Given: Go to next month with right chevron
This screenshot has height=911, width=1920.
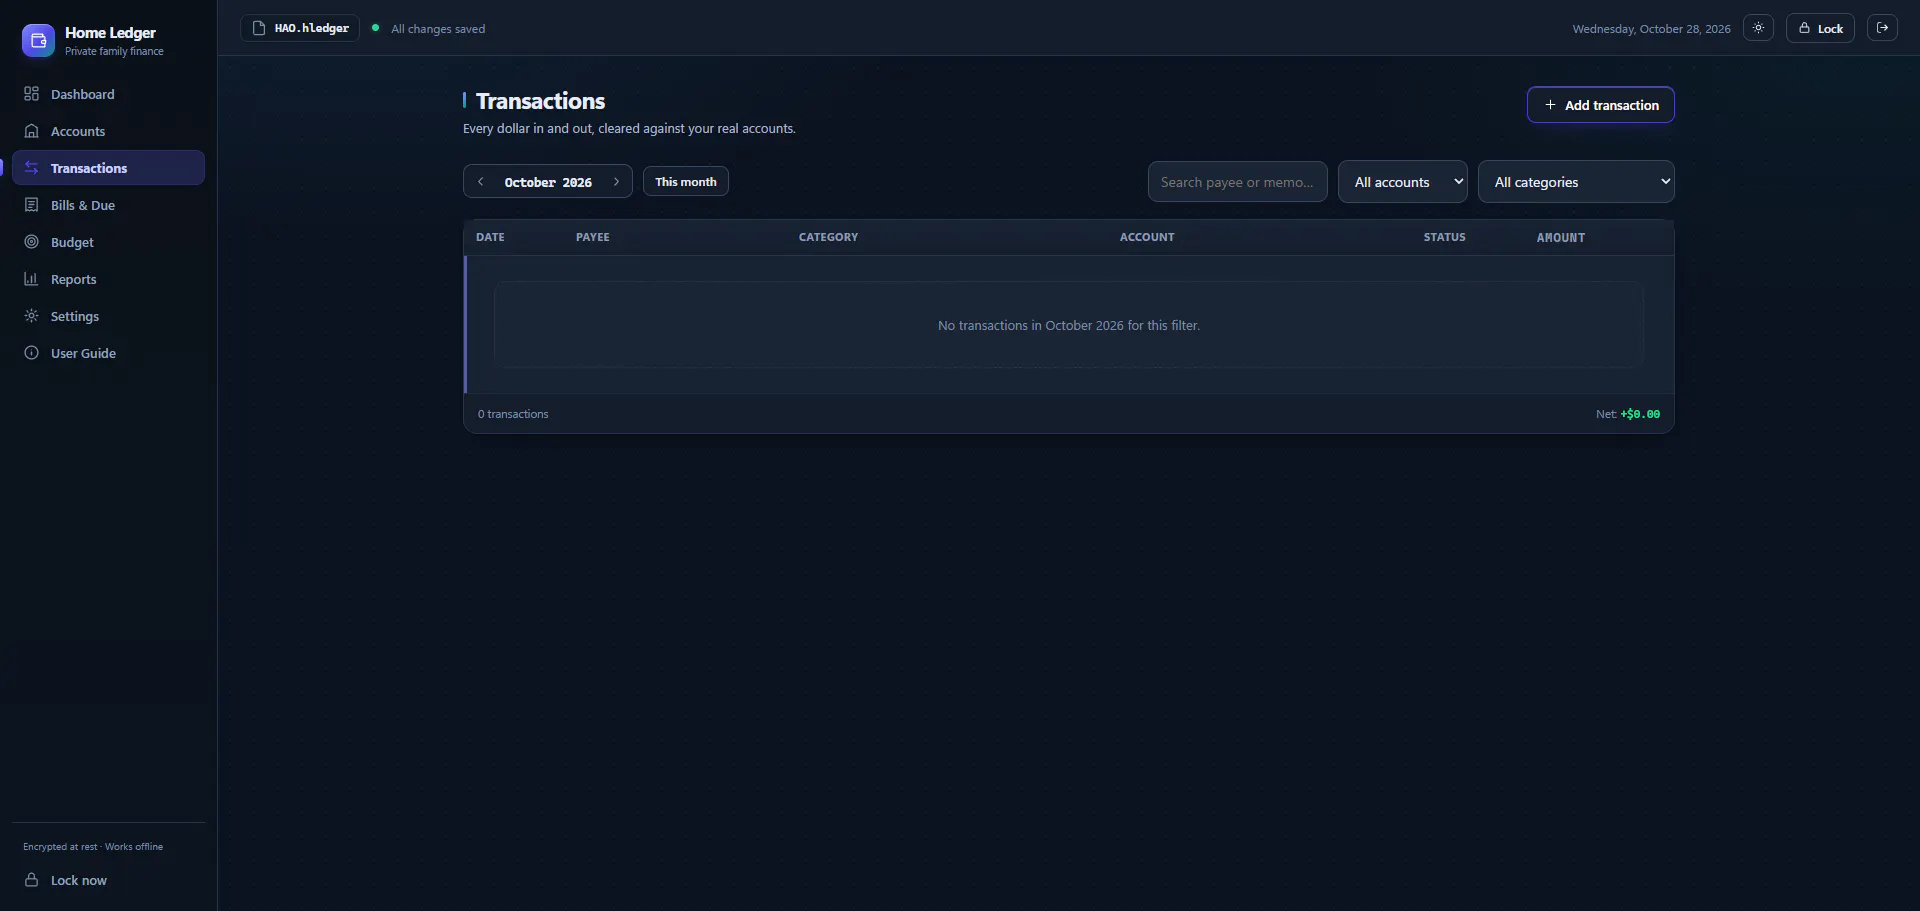Looking at the screenshot, I should pos(616,182).
